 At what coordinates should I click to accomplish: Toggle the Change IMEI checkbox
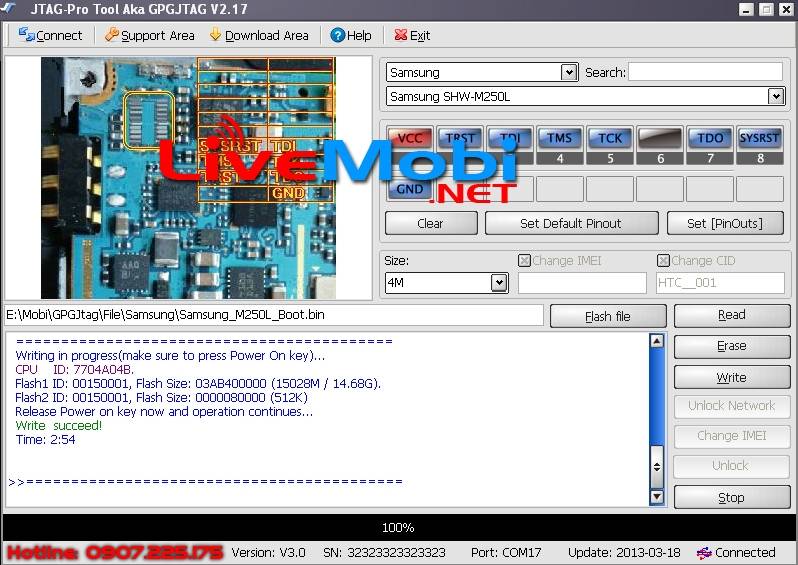tap(524, 261)
